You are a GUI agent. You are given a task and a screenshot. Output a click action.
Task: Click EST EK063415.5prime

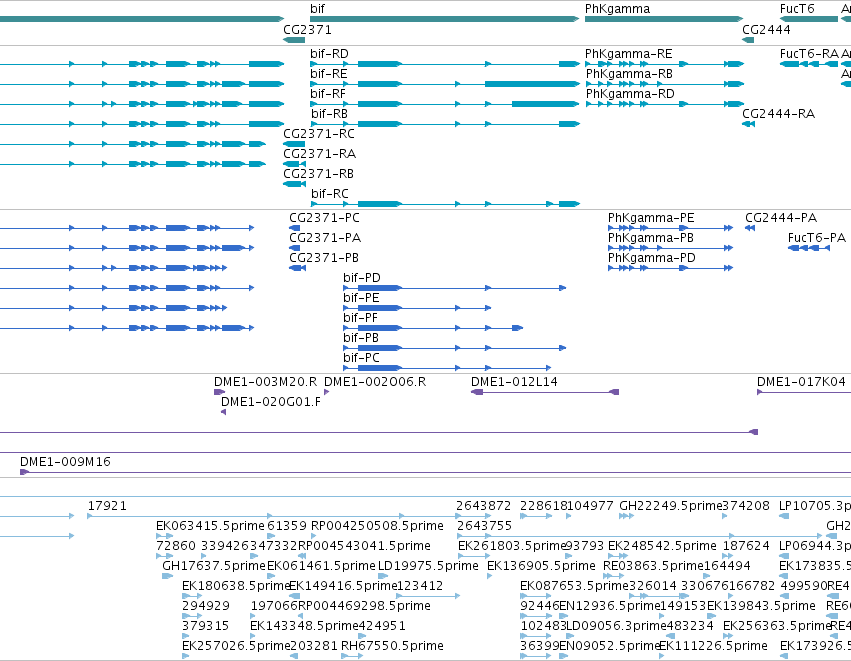point(164,536)
